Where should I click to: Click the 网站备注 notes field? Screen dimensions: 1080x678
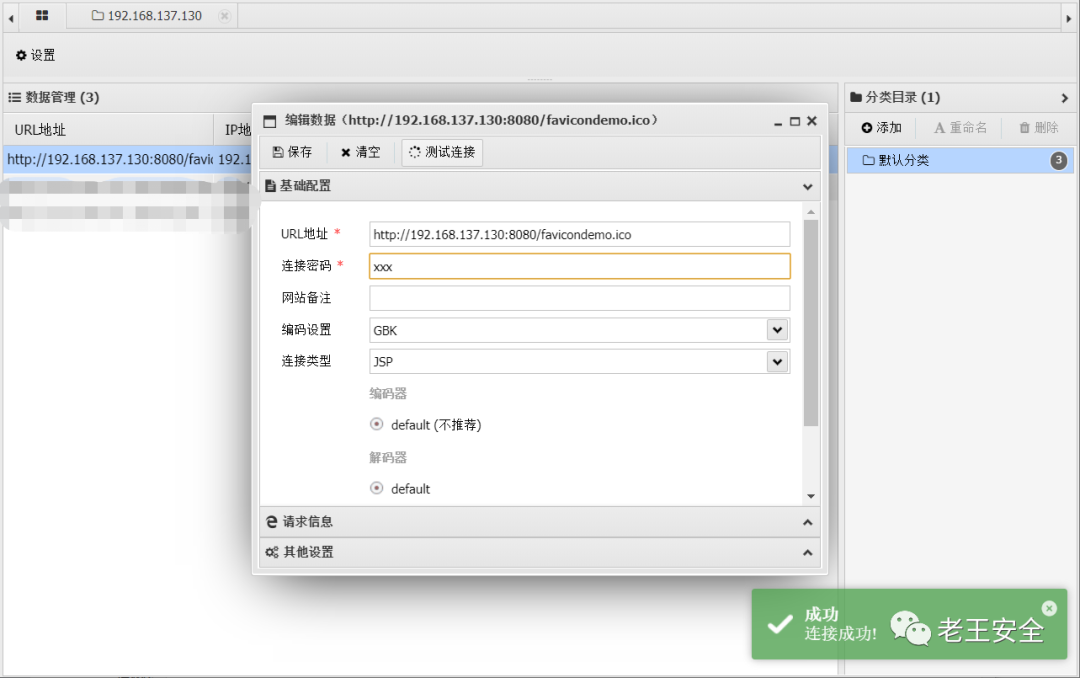(x=579, y=298)
